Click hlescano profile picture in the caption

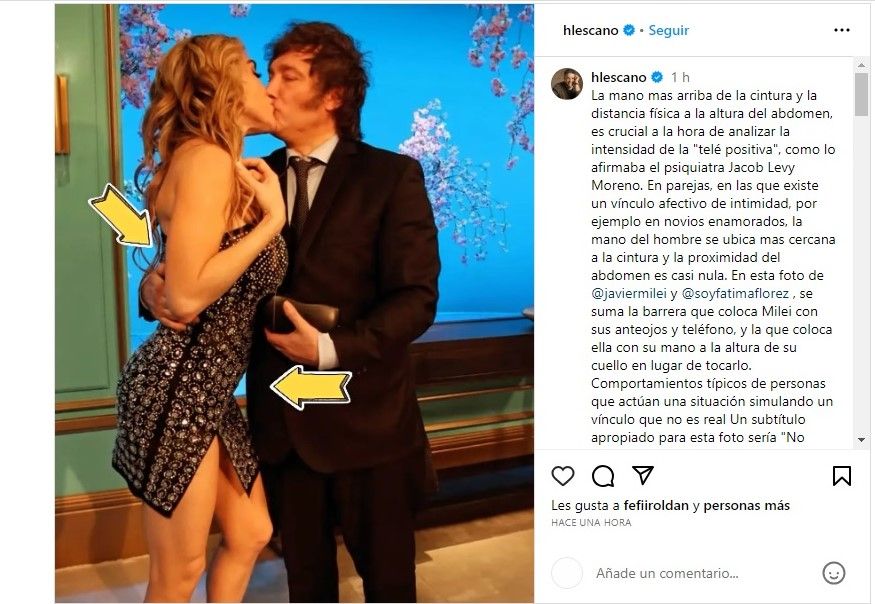(567, 84)
